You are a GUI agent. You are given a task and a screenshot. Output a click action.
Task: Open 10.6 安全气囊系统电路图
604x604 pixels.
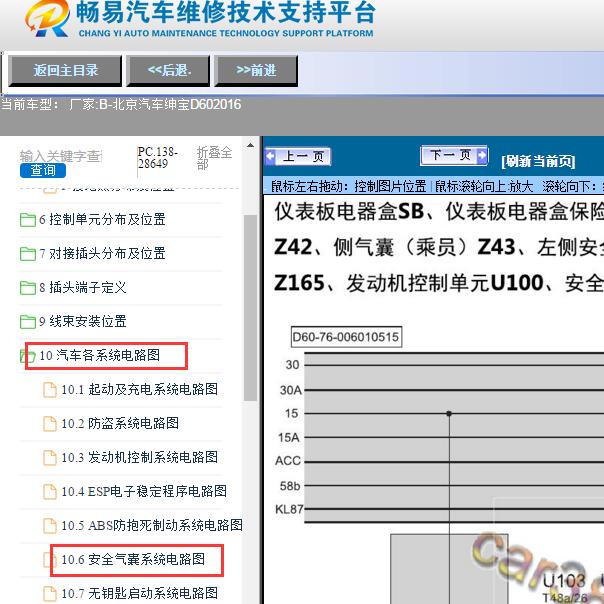133,559
